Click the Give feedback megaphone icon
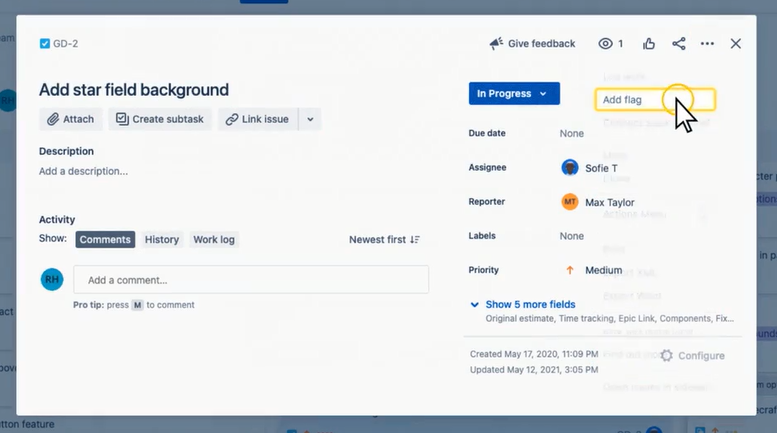Viewport: 777px width, 433px height. click(x=496, y=44)
